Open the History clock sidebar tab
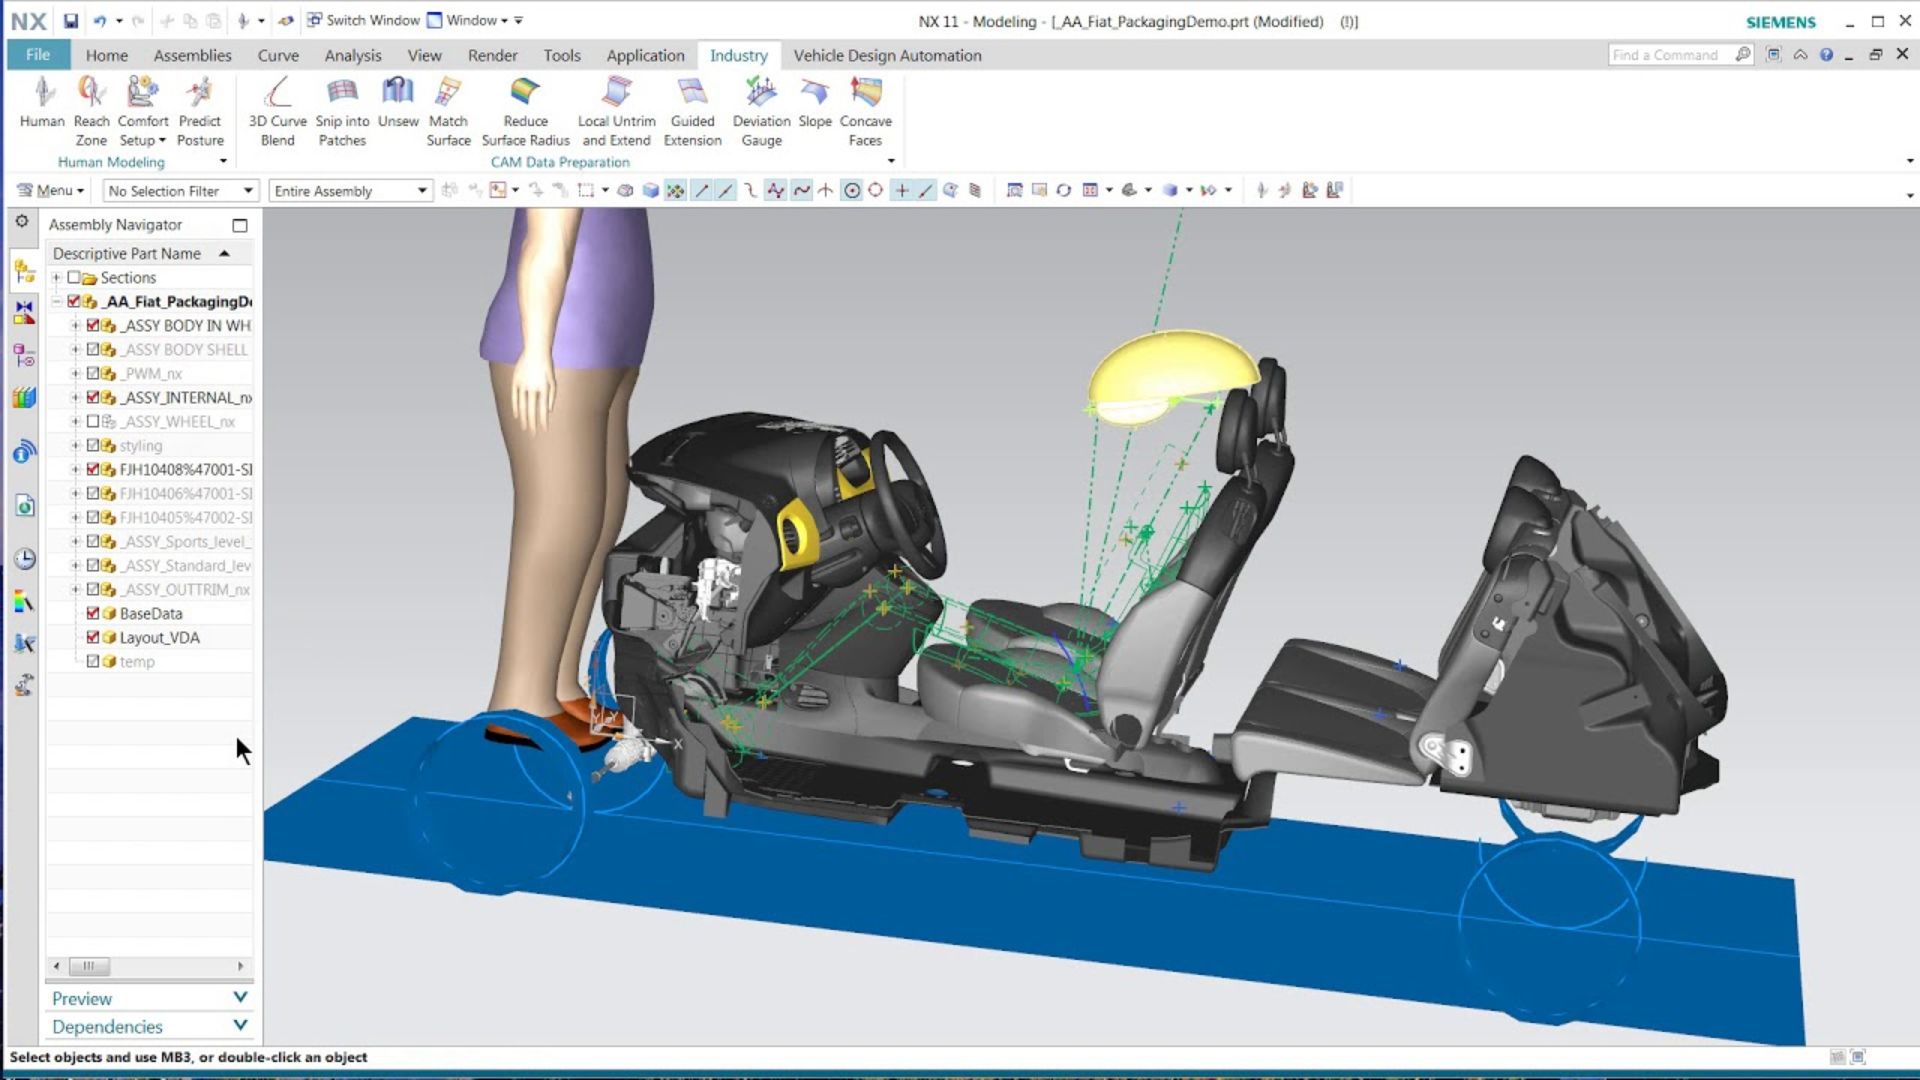The height and width of the screenshot is (1080, 1920). [x=24, y=559]
